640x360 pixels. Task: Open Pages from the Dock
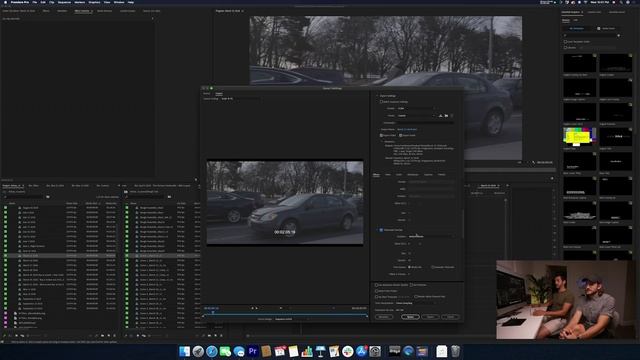[x=334, y=351]
